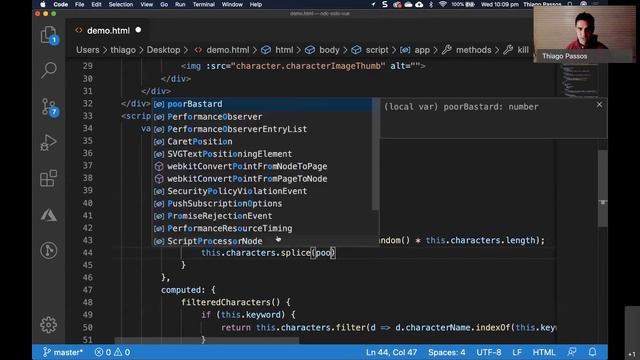Open Run and Debug view icon
Screen dimensions: 640x360
pyautogui.click(x=49, y=143)
